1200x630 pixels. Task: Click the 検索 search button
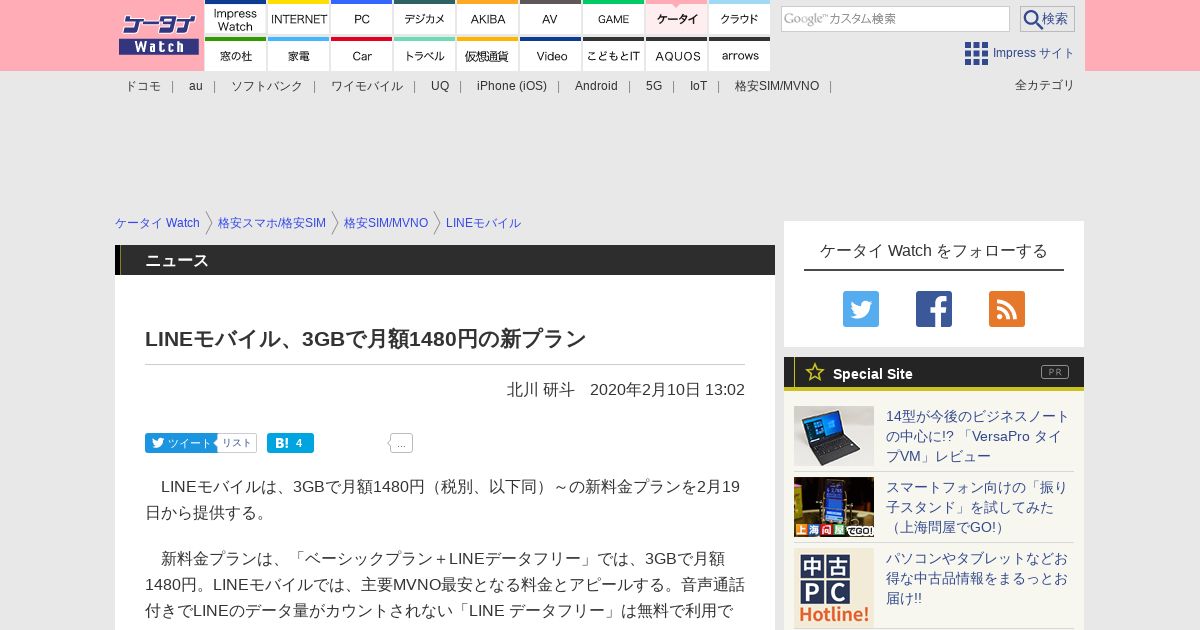point(1047,19)
